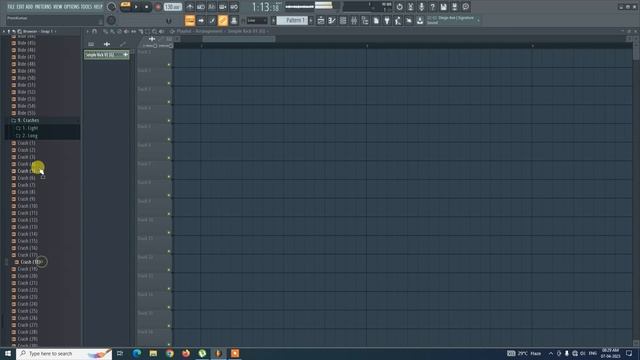Select sample Crash (1)

pos(26,143)
